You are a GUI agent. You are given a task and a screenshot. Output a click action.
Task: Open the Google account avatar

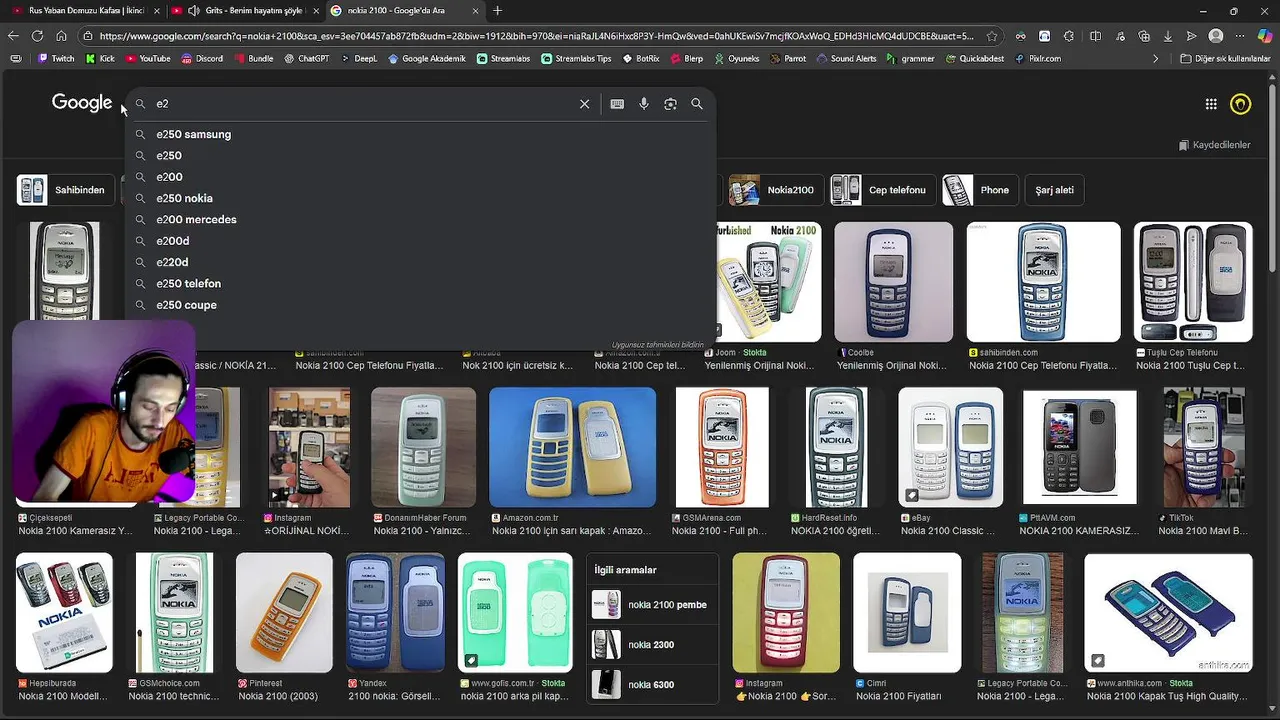[x=1241, y=104]
